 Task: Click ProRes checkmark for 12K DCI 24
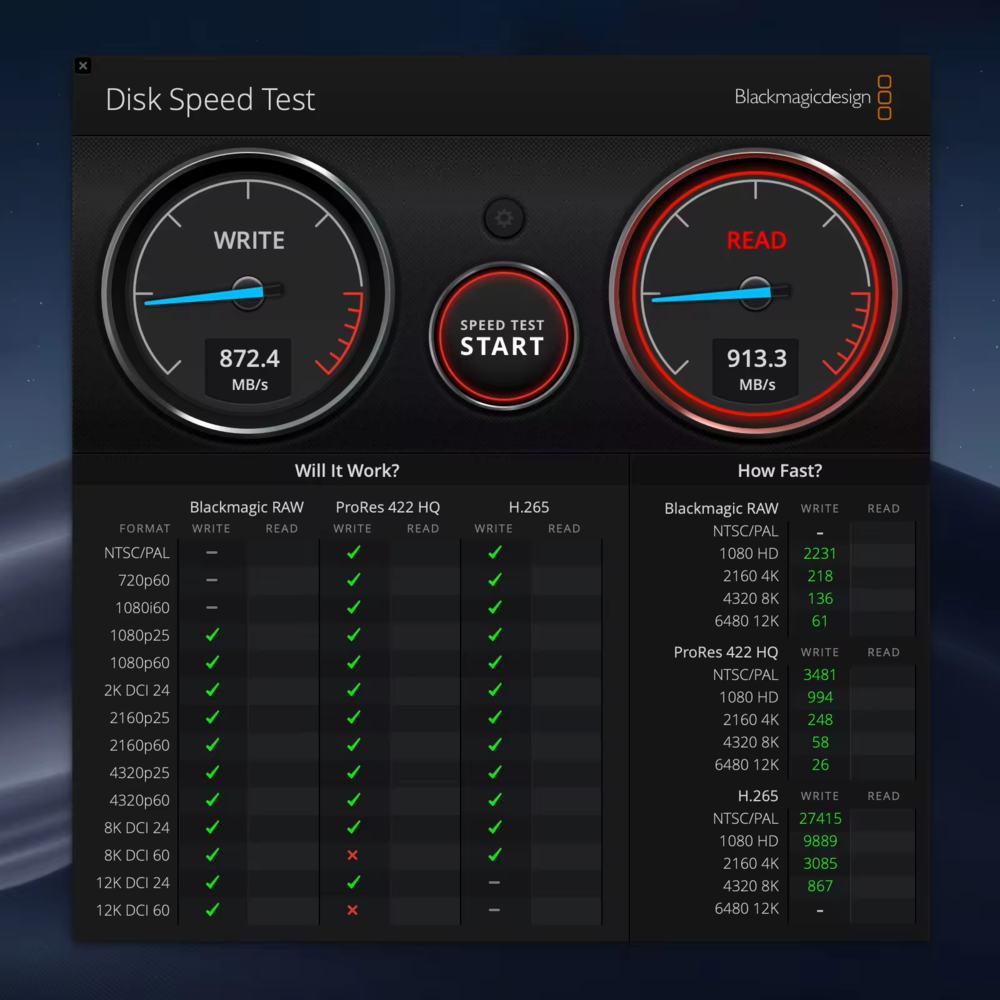click(353, 882)
